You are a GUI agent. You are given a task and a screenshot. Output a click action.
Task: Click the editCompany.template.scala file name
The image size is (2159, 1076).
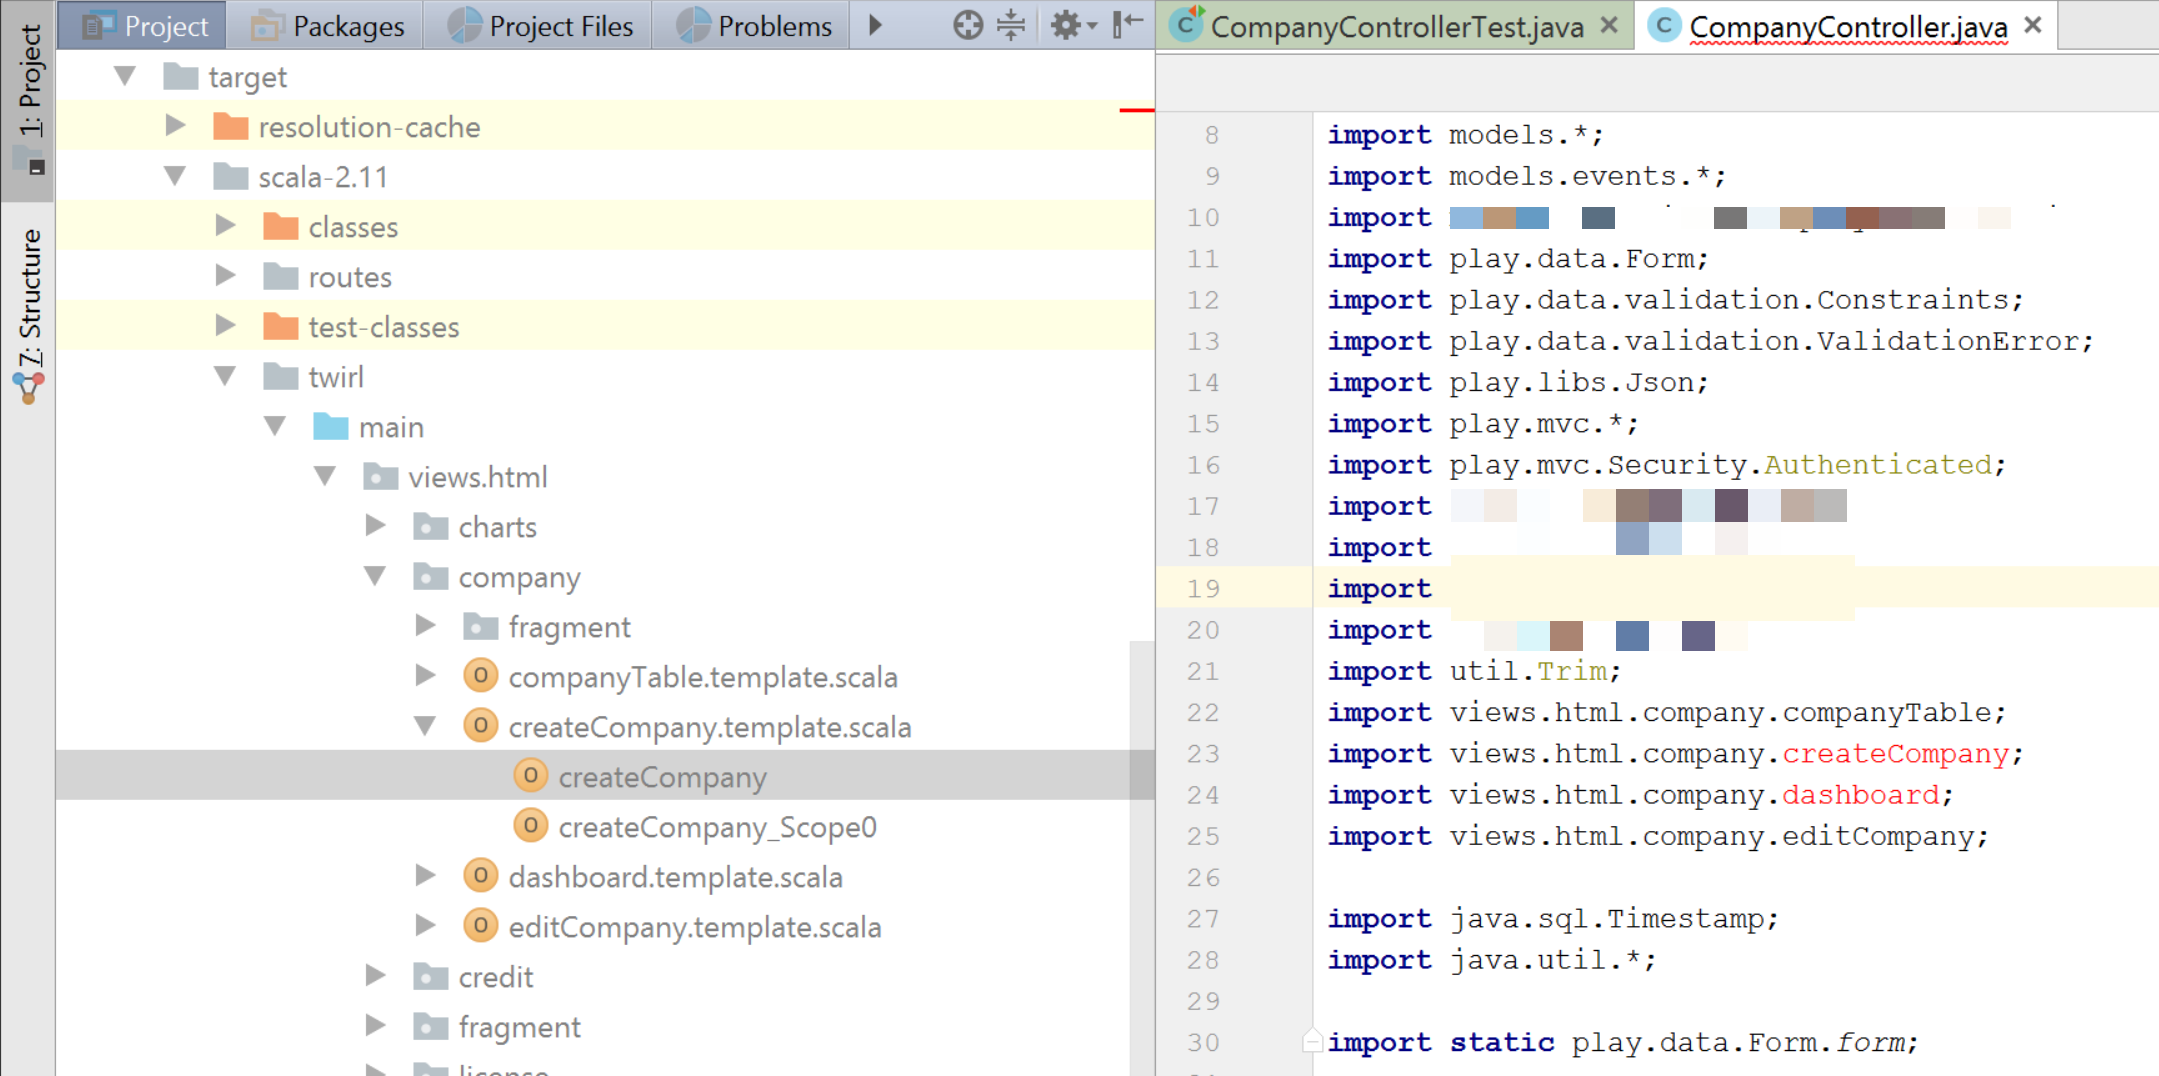coord(695,927)
